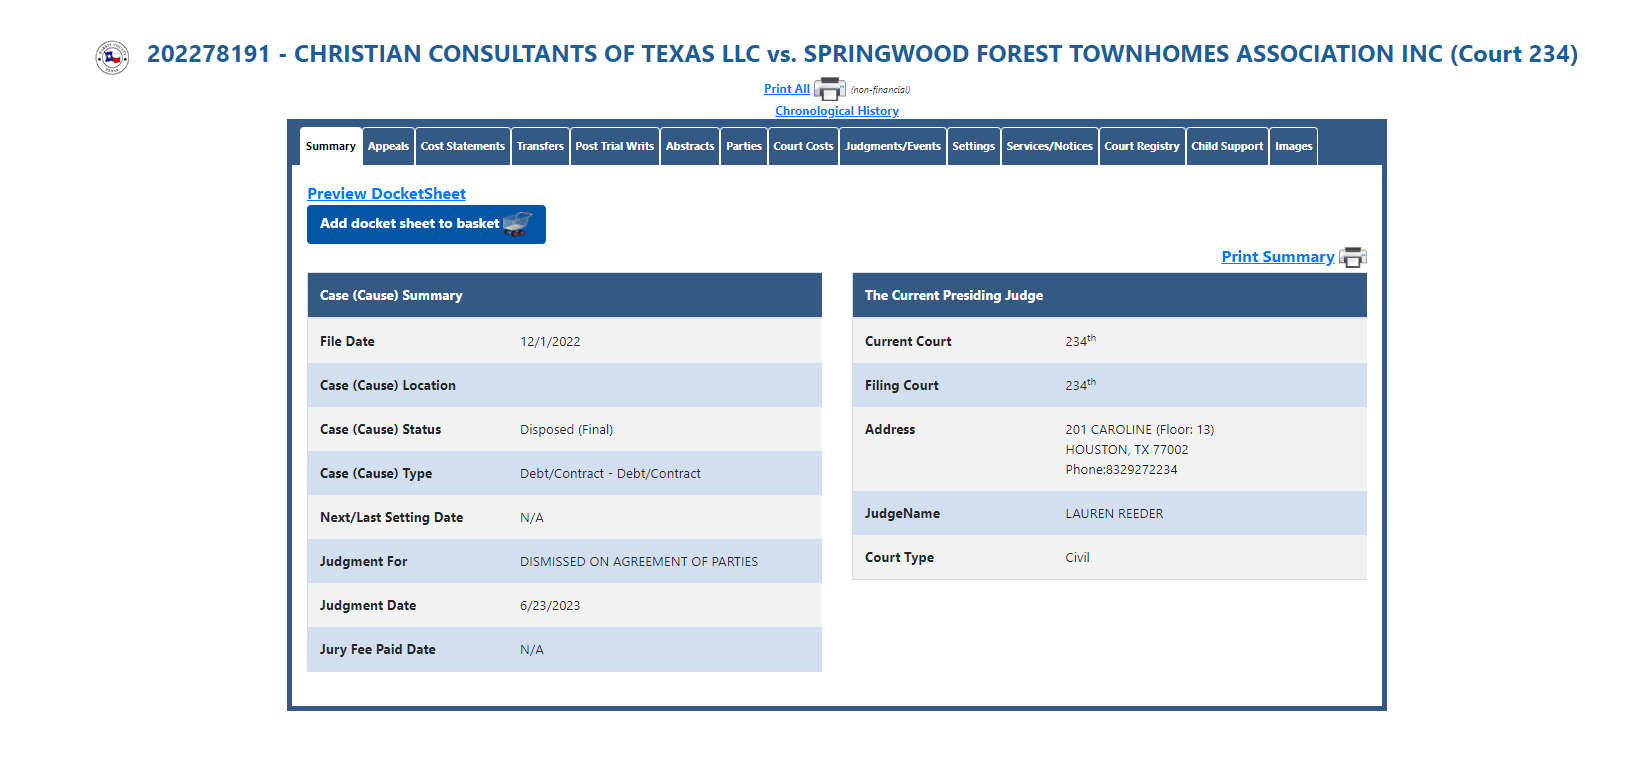Click the county seal logo icon

[x=112, y=57]
